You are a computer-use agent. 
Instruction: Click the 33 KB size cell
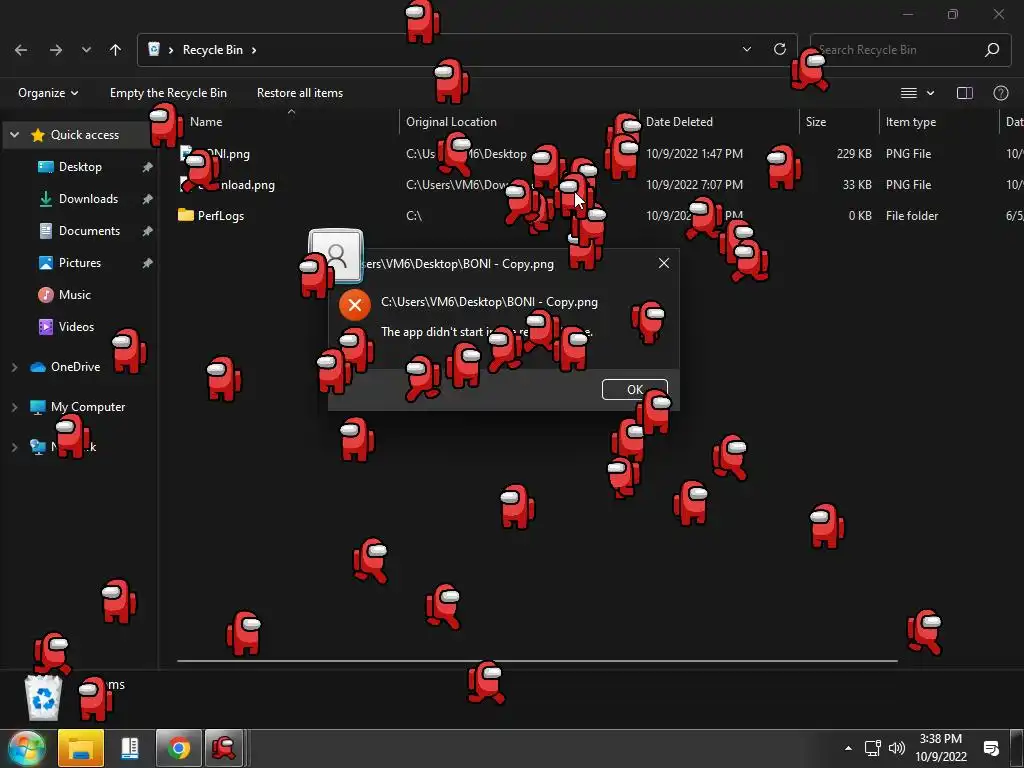pyautogui.click(x=857, y=185)
